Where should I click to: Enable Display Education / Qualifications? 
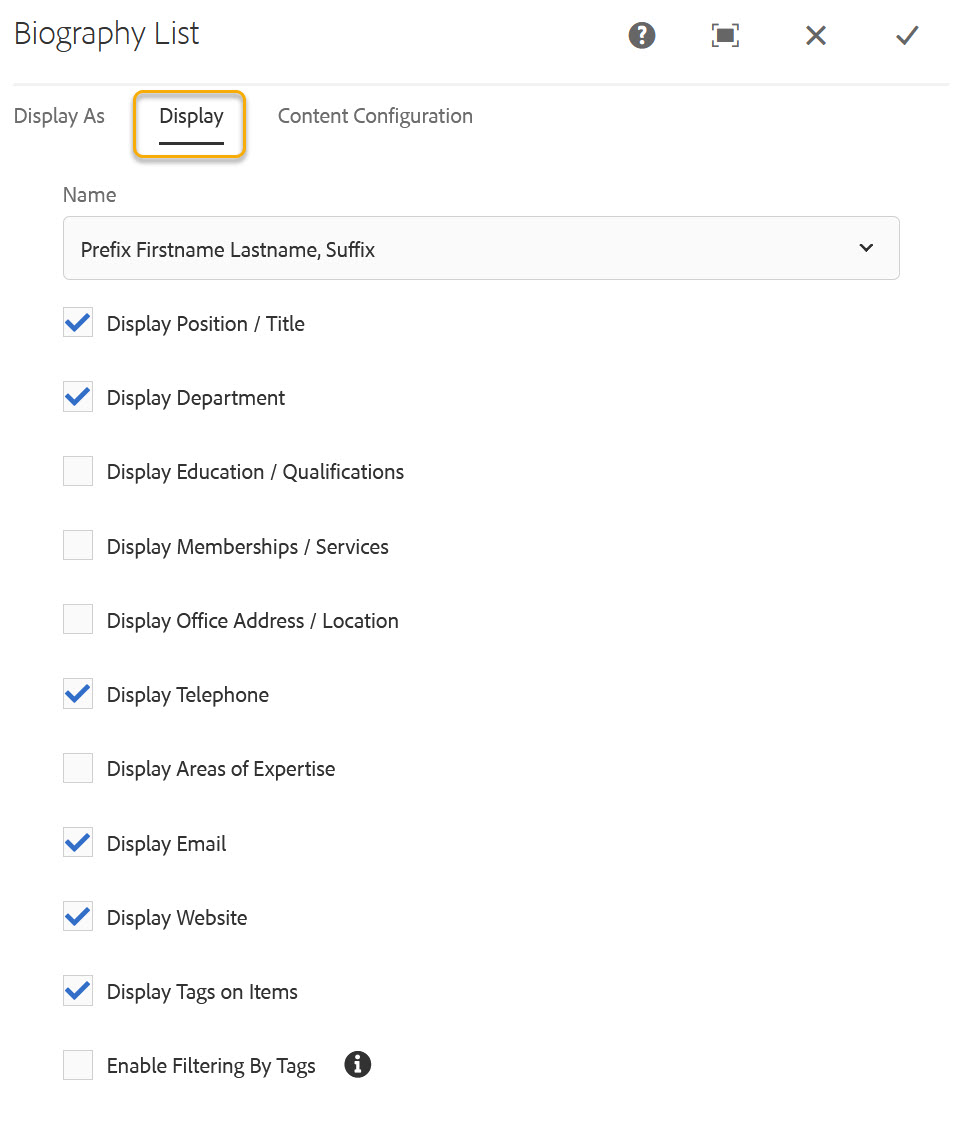[78, 471]
